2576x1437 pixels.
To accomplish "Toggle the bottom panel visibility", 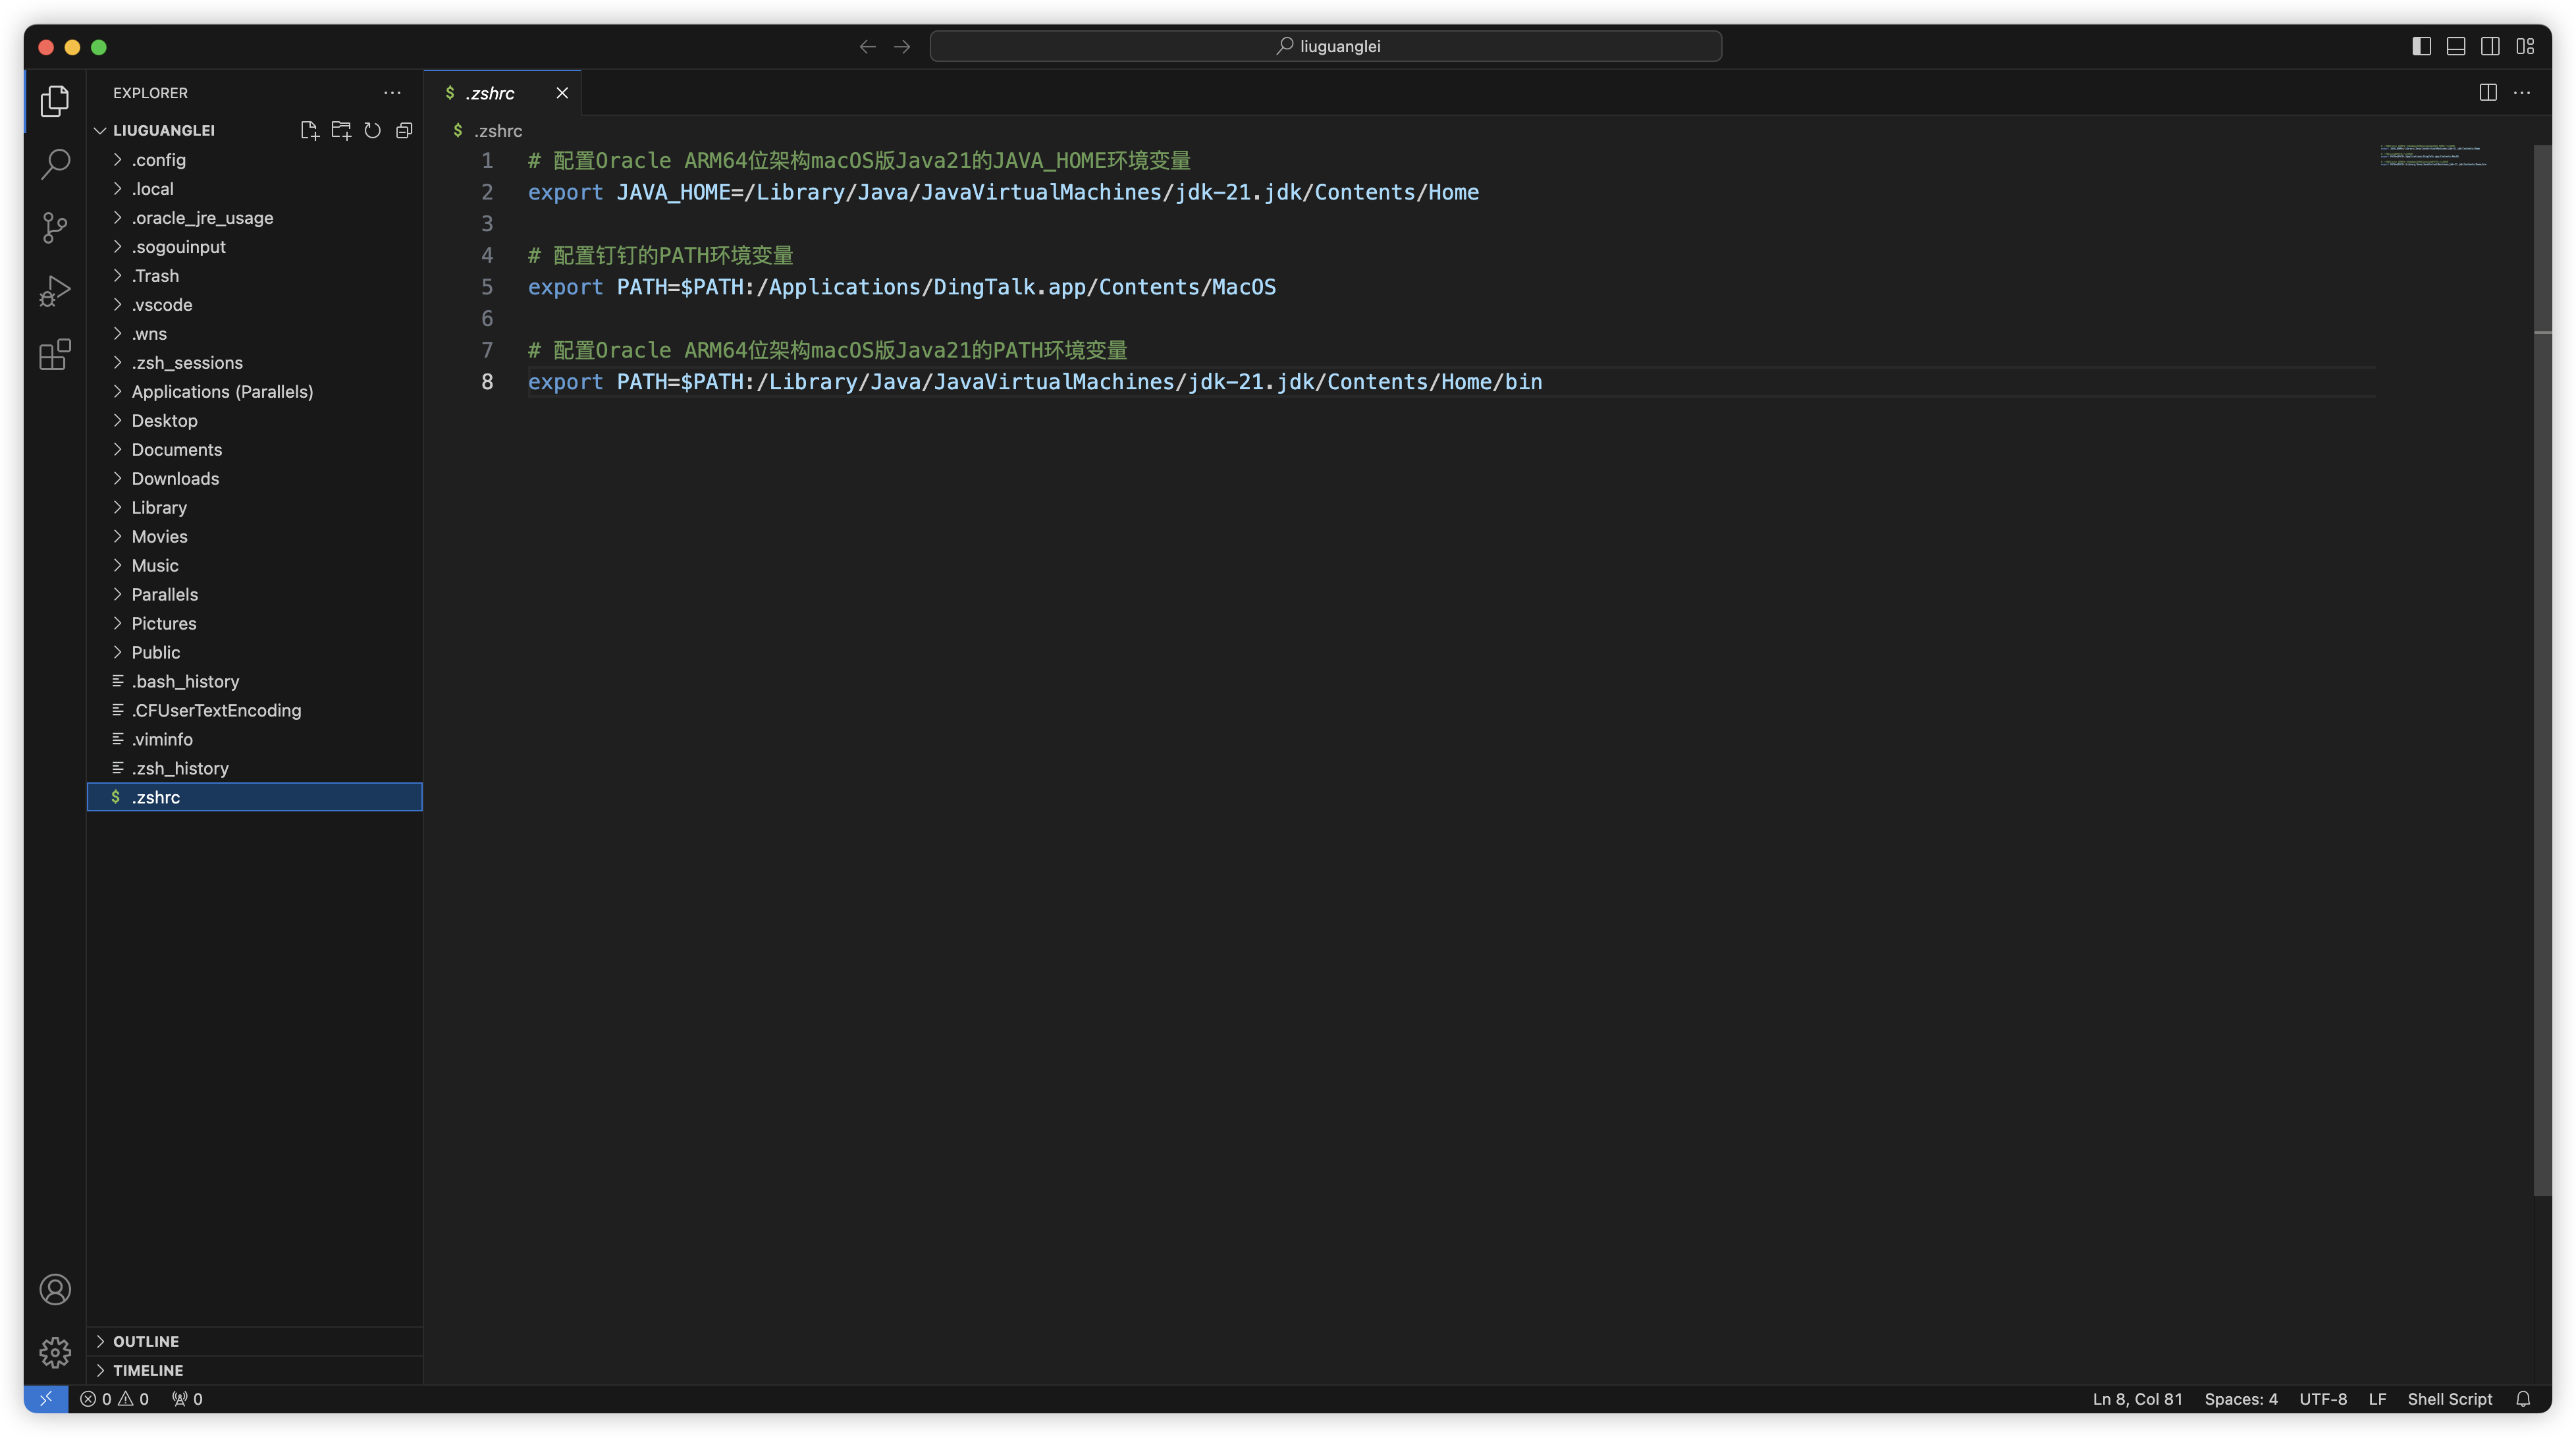I will pos(2455,46).
